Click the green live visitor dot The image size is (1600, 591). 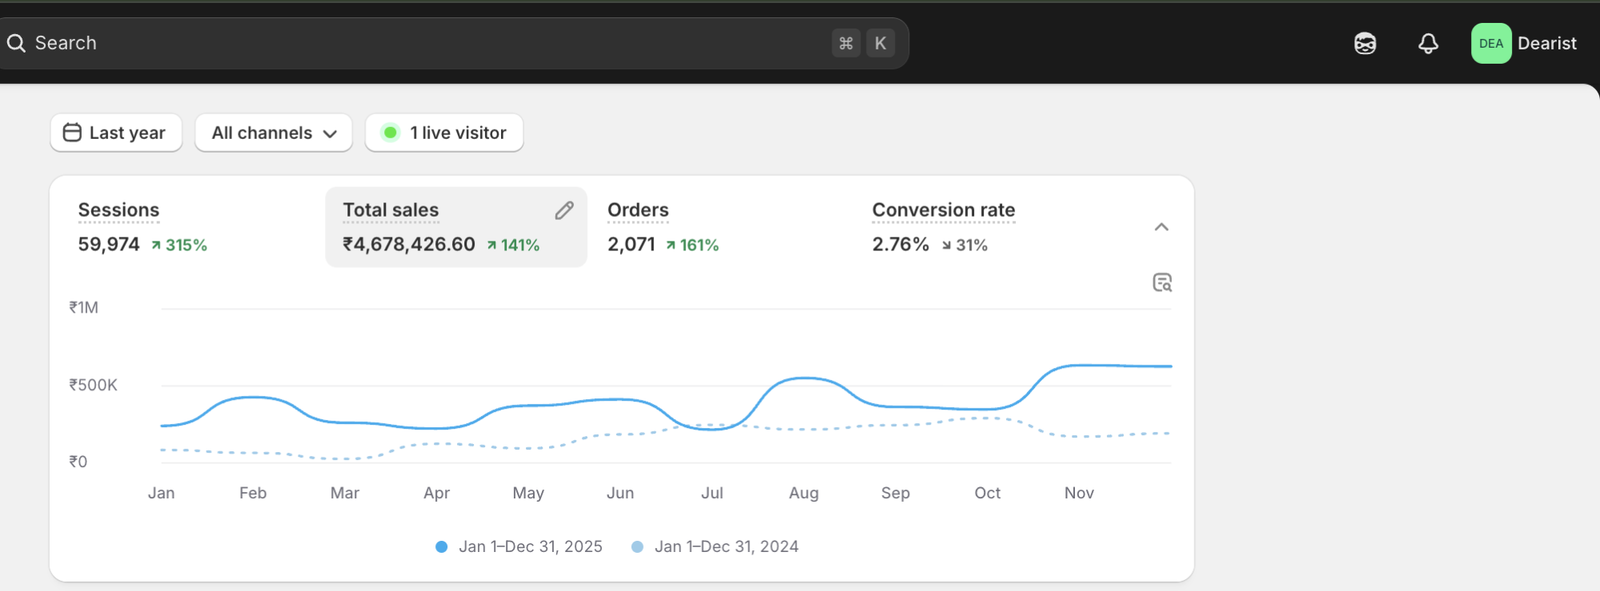(x=390, y=133)
